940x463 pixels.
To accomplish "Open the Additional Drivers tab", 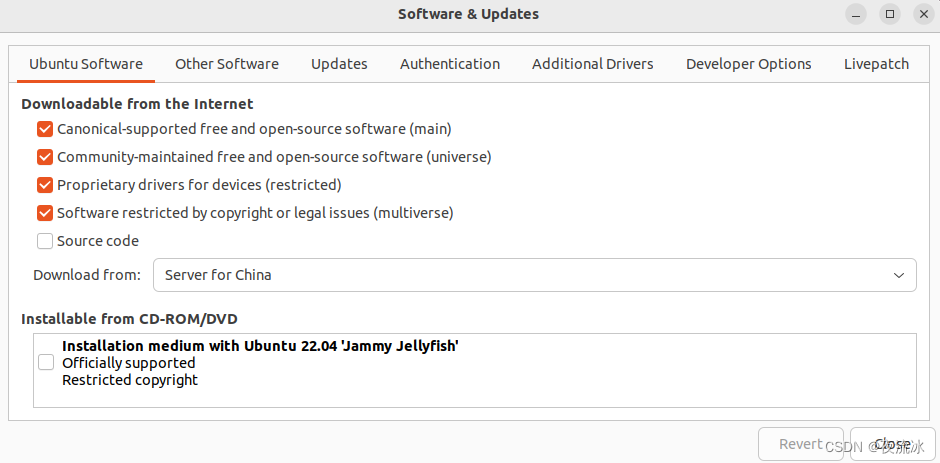I will 592,64.
